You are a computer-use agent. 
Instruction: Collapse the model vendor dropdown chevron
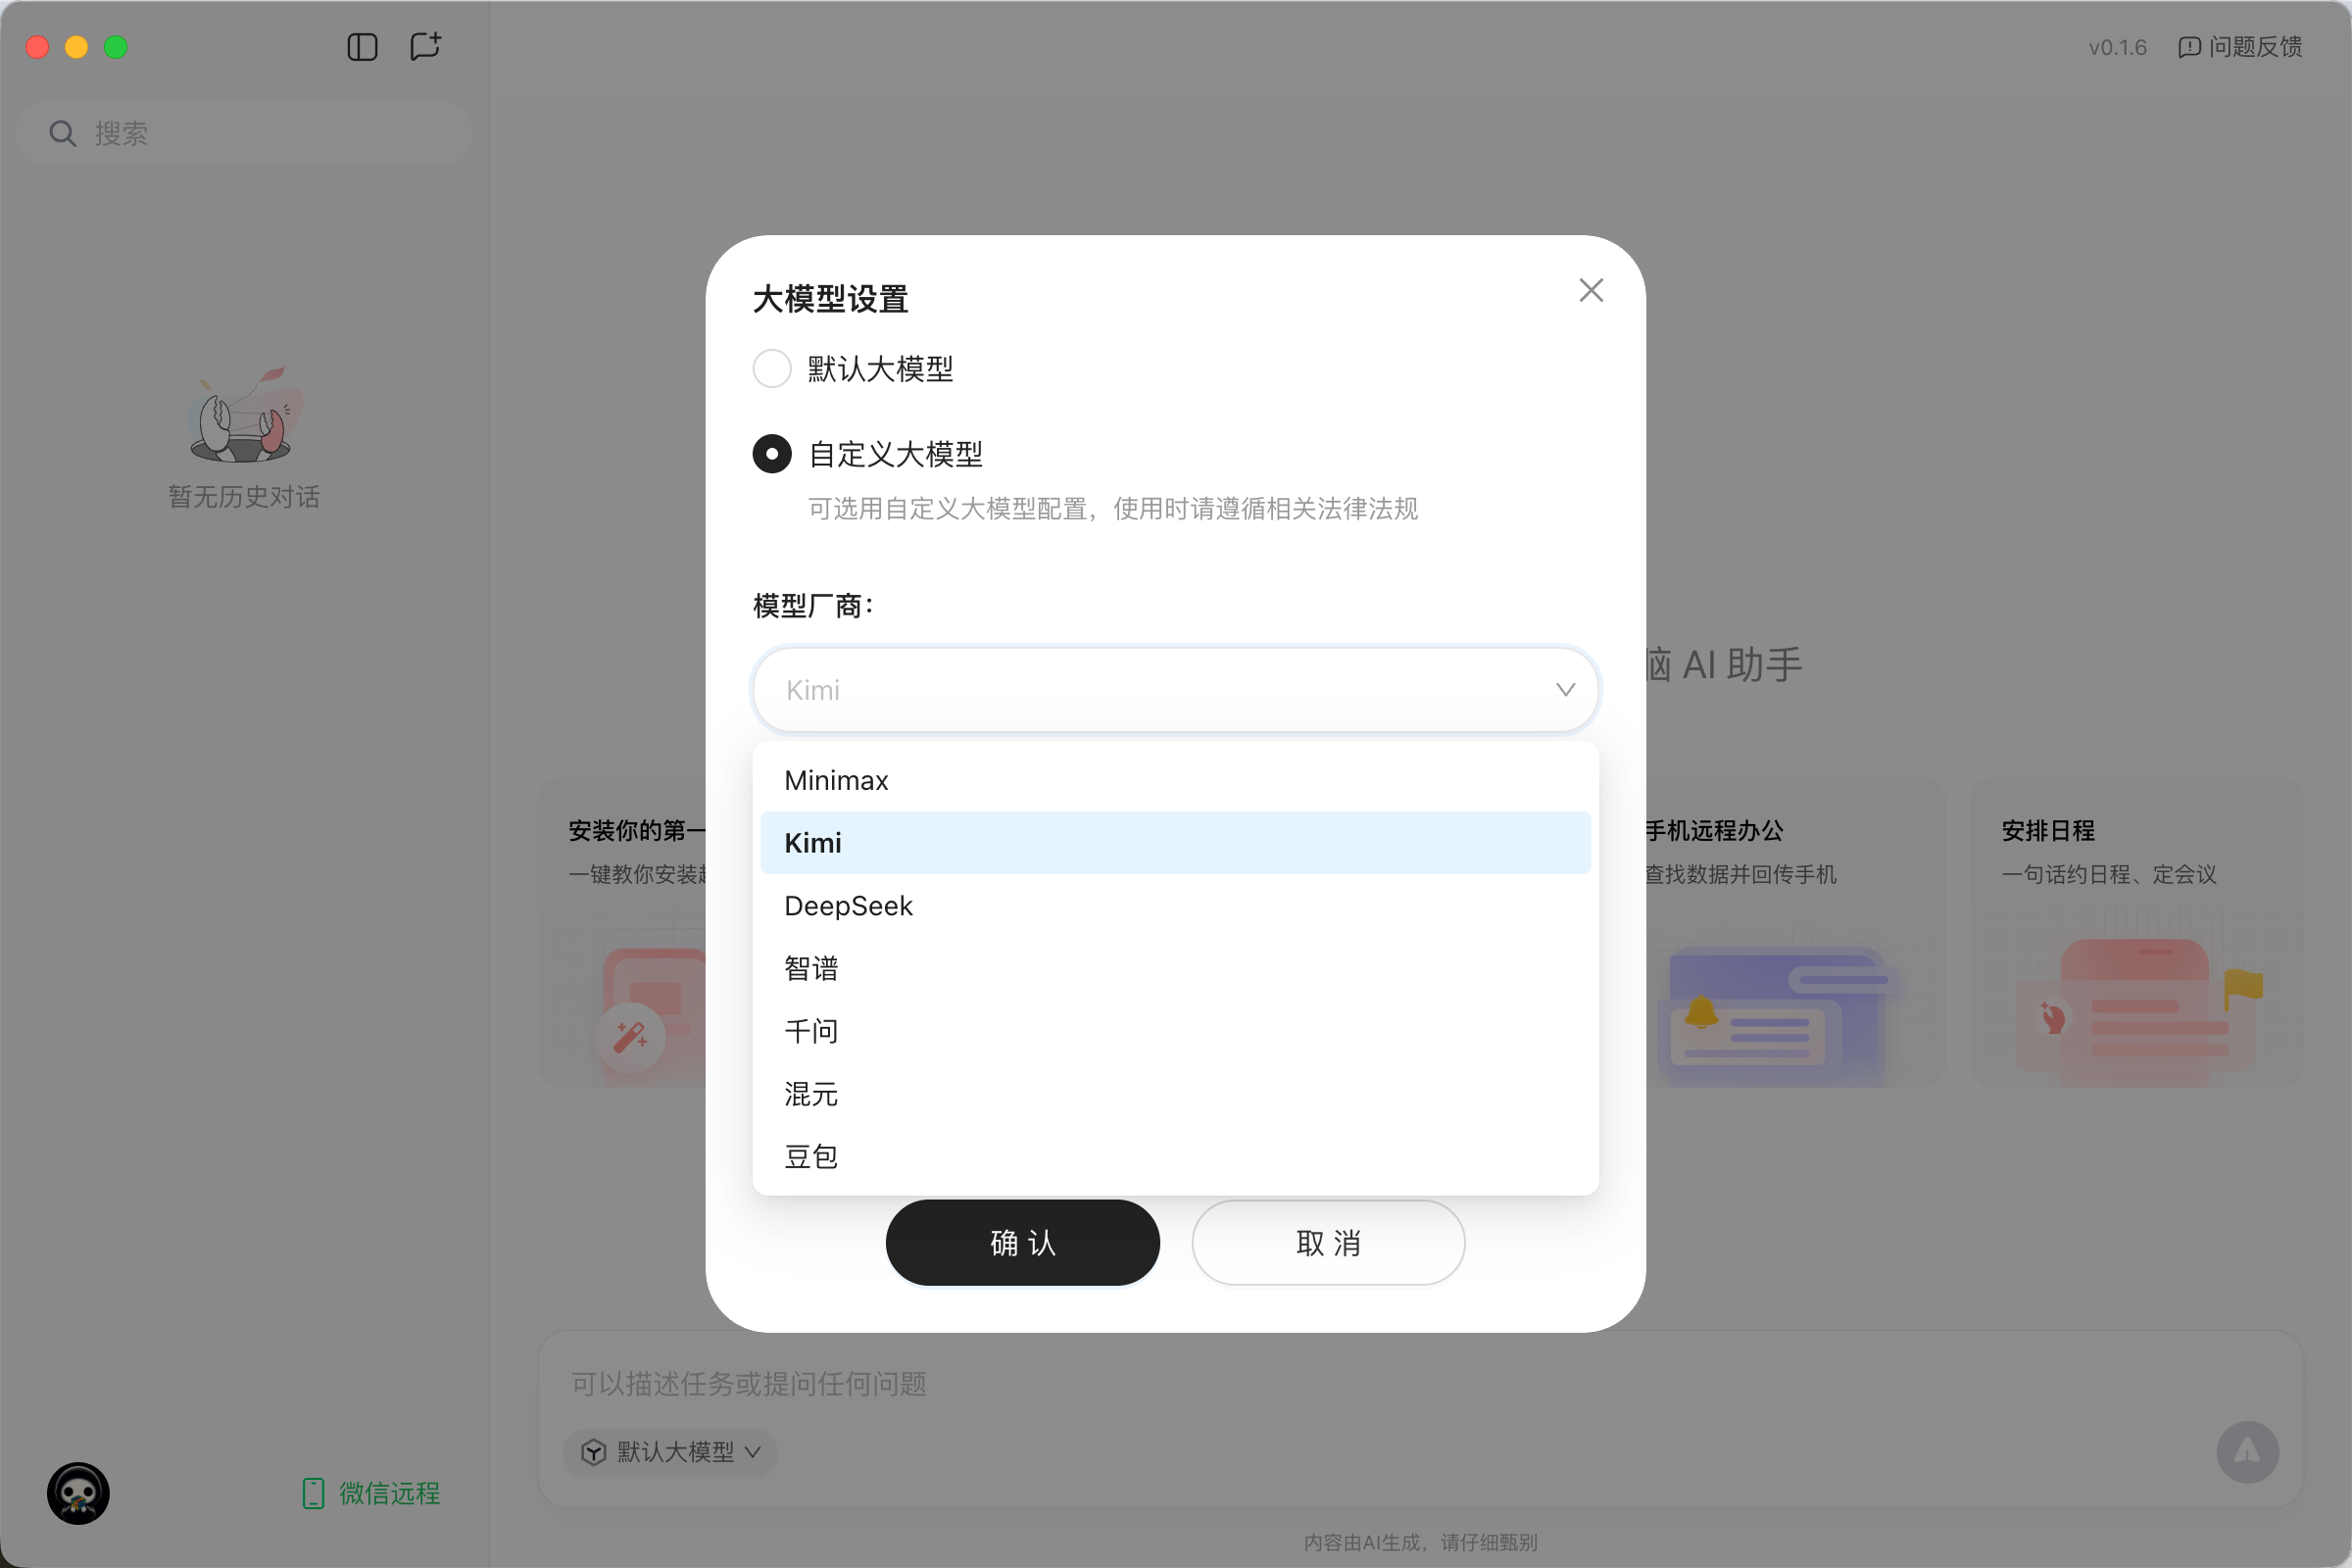[1565, 690]
